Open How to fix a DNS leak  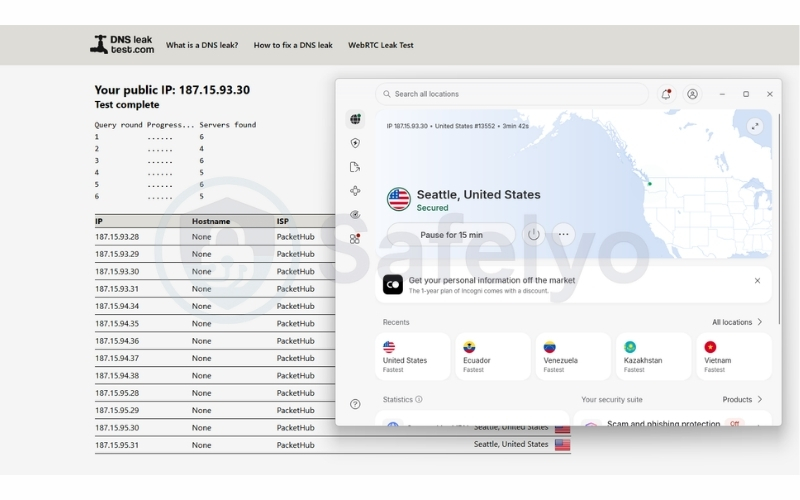(x=293, y=45)
